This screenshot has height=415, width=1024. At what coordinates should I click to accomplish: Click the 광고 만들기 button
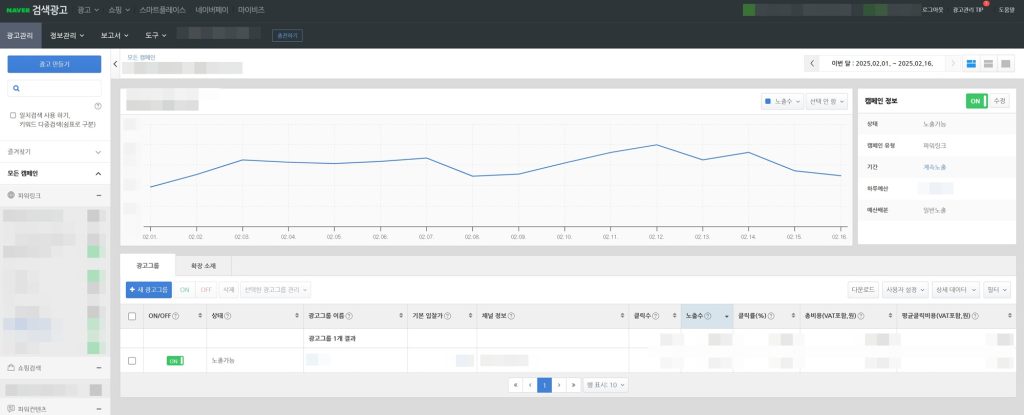pos(54,64)
